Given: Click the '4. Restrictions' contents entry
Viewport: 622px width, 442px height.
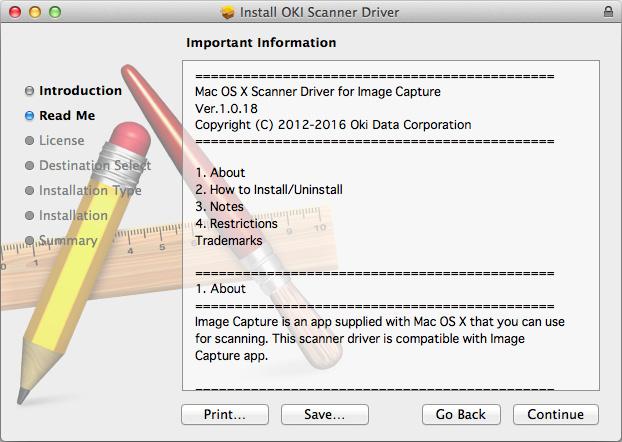Looking at the screenshot, I should pyautogui.click(x=236, y=223).
